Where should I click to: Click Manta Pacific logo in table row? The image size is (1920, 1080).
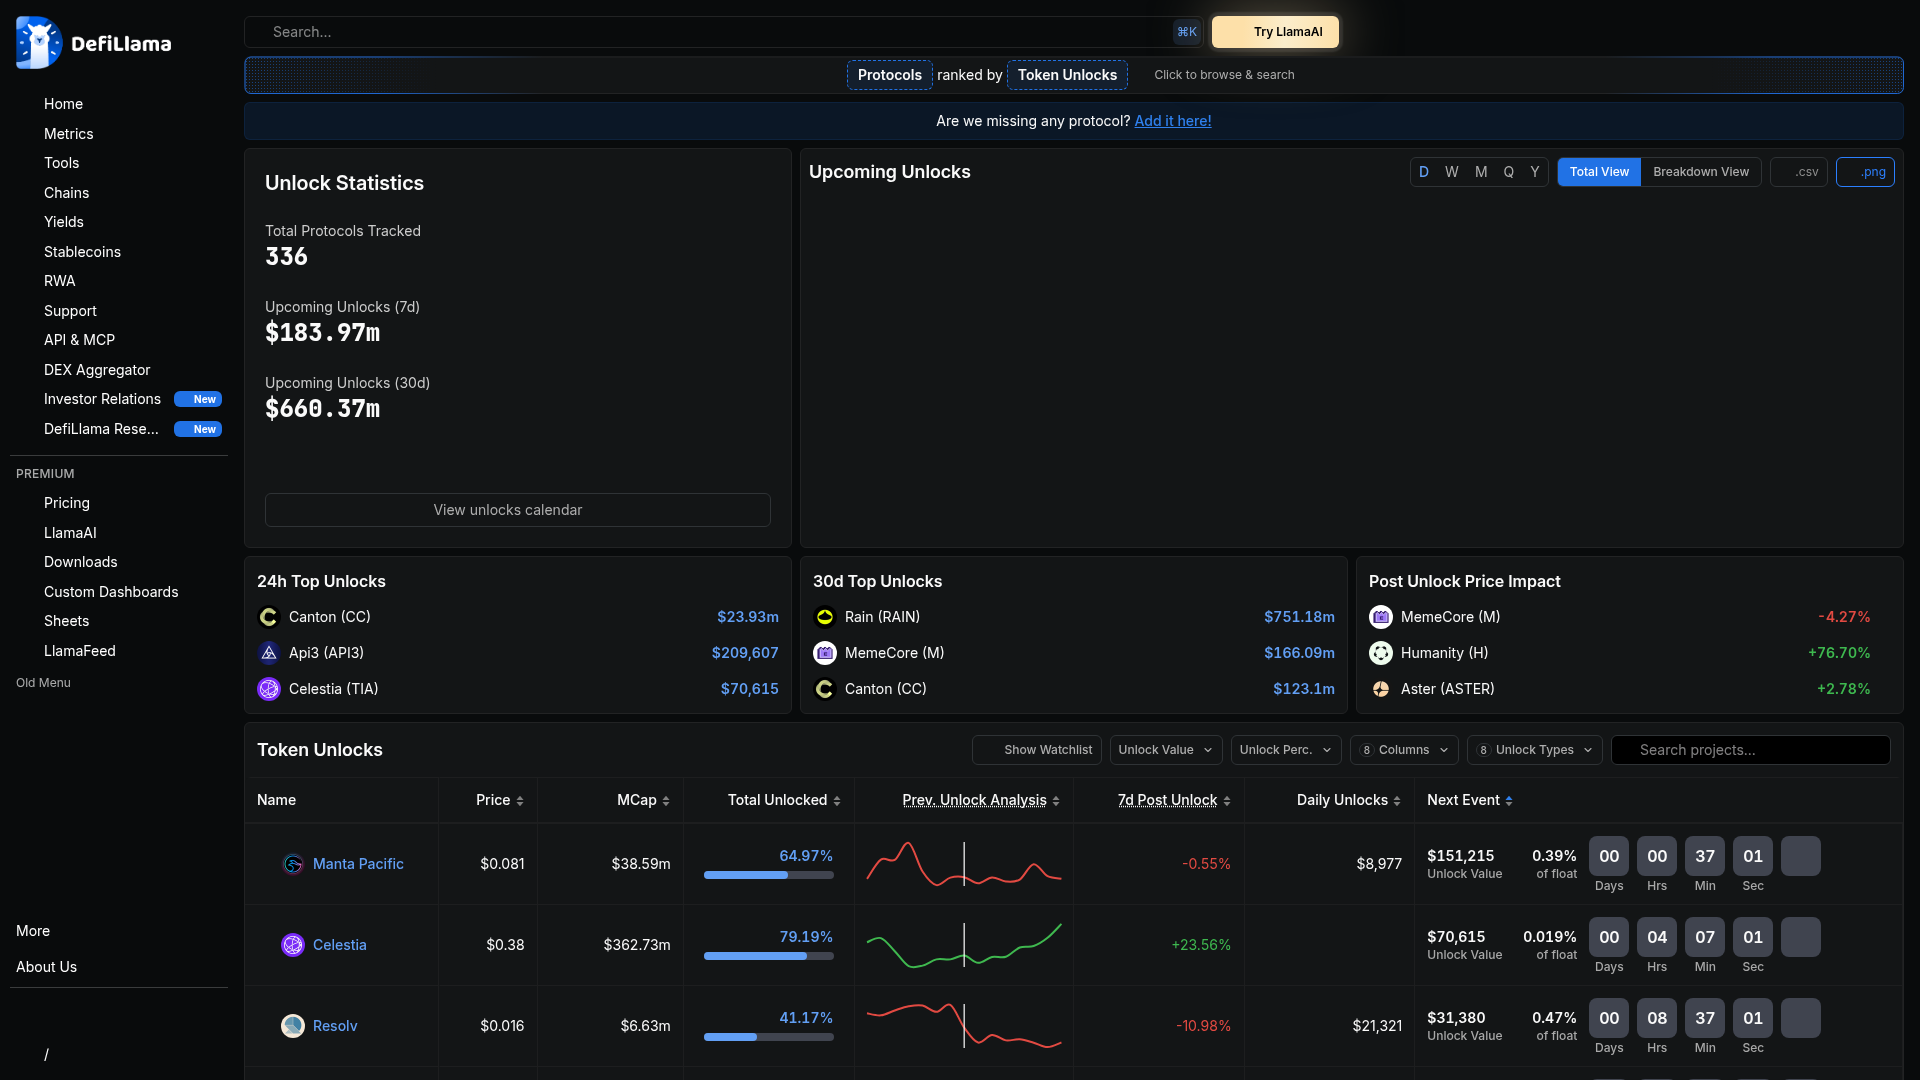coord(292,864)
